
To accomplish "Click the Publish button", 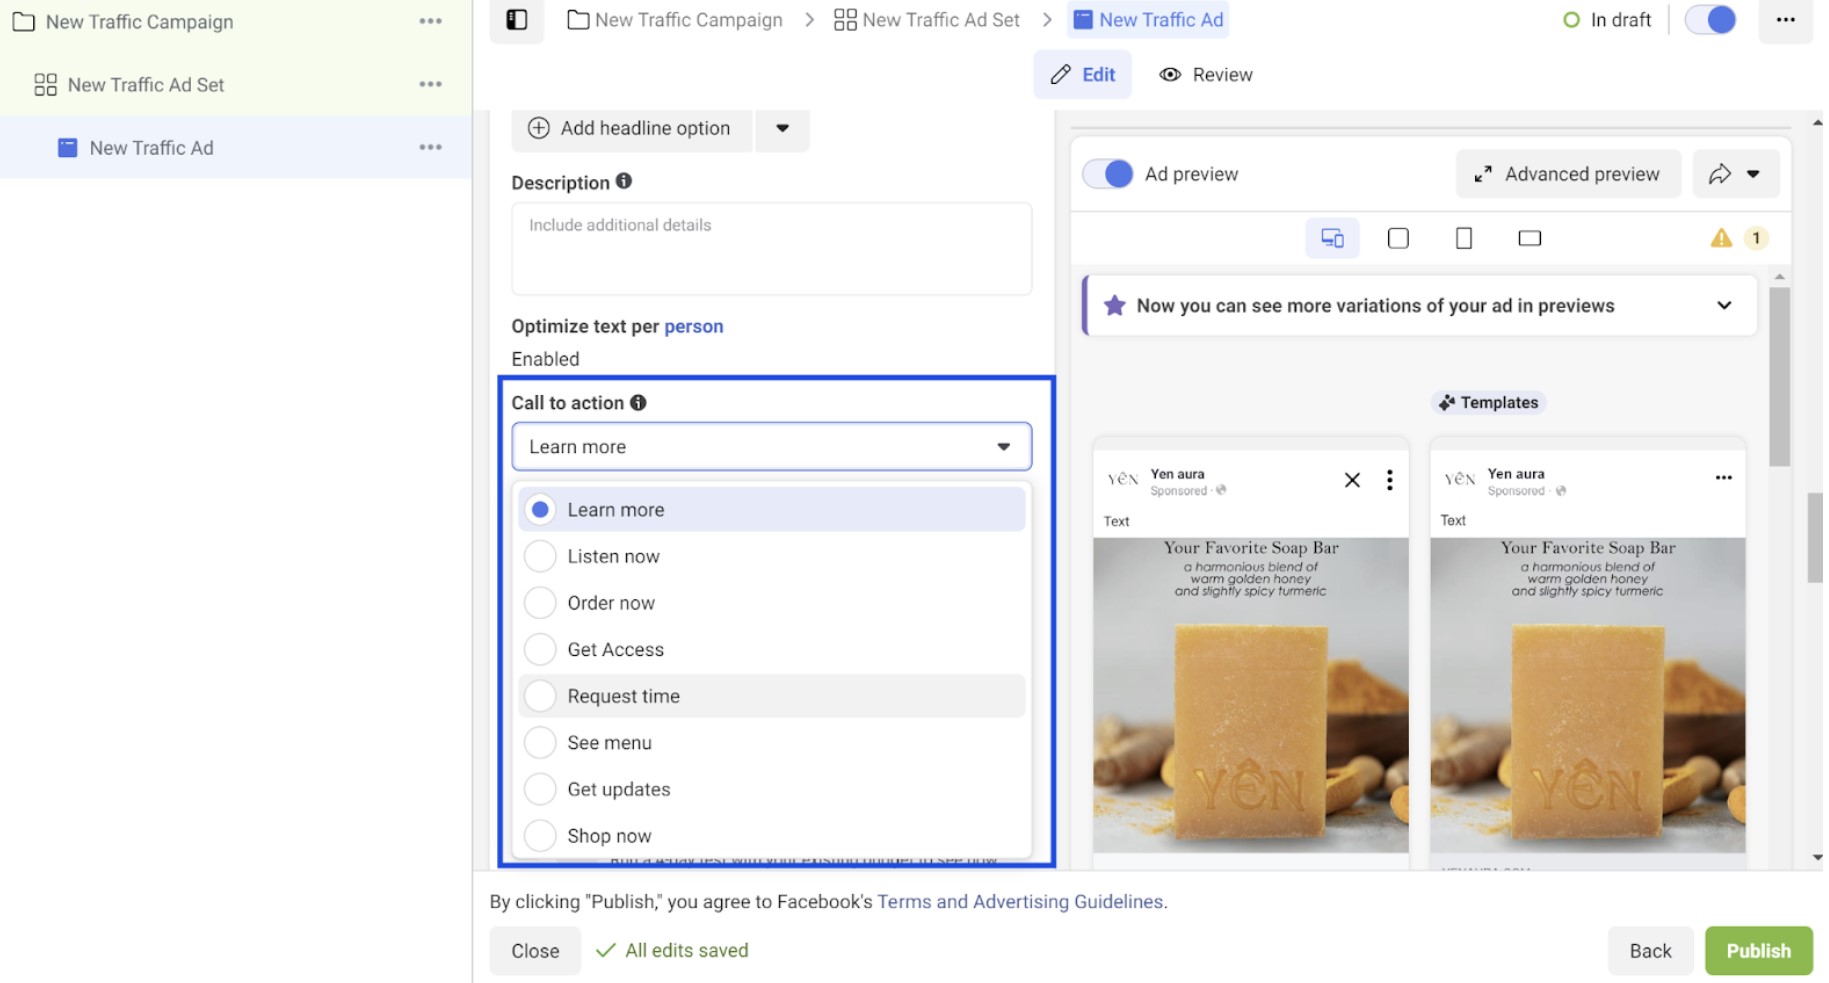I will pos(1758,950).
